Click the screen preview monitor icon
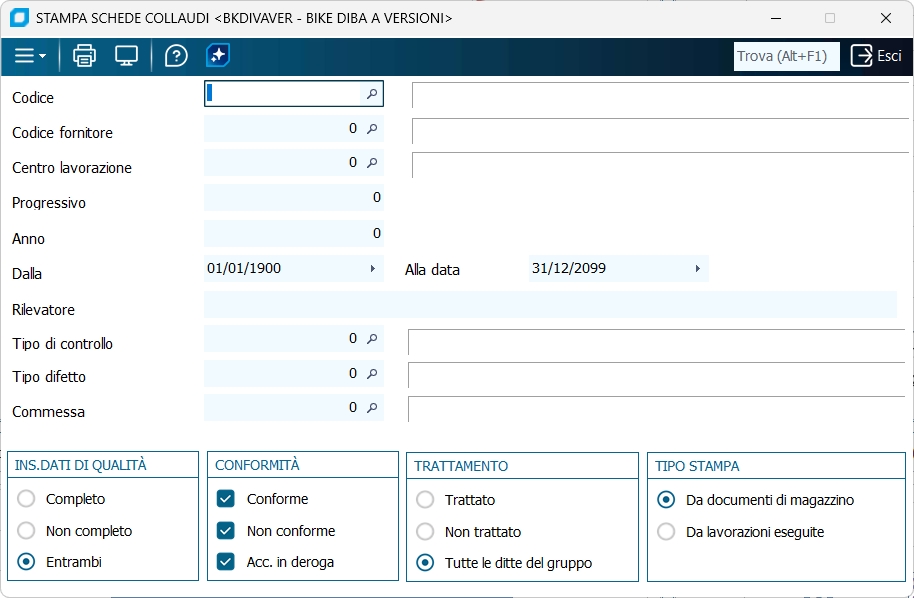This screenshot has width=914, height=598. click(x=126, y=56)
